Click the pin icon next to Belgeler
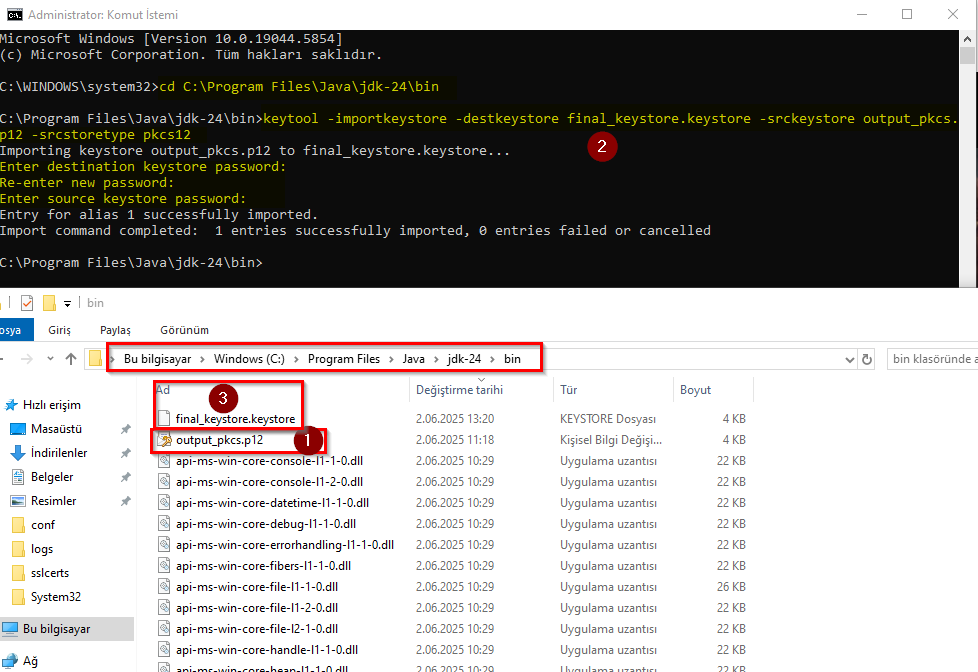The image size is (978, 672). [x=125, y=477]
